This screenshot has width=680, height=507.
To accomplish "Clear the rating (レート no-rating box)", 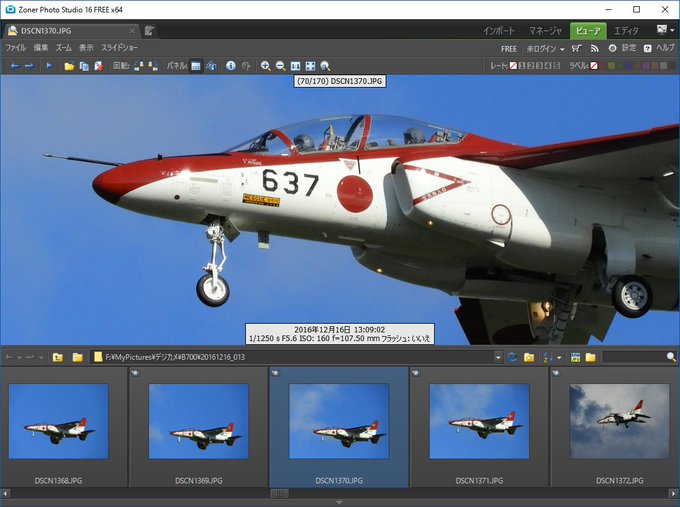I will pyautogui.click(x=513, y=66).
